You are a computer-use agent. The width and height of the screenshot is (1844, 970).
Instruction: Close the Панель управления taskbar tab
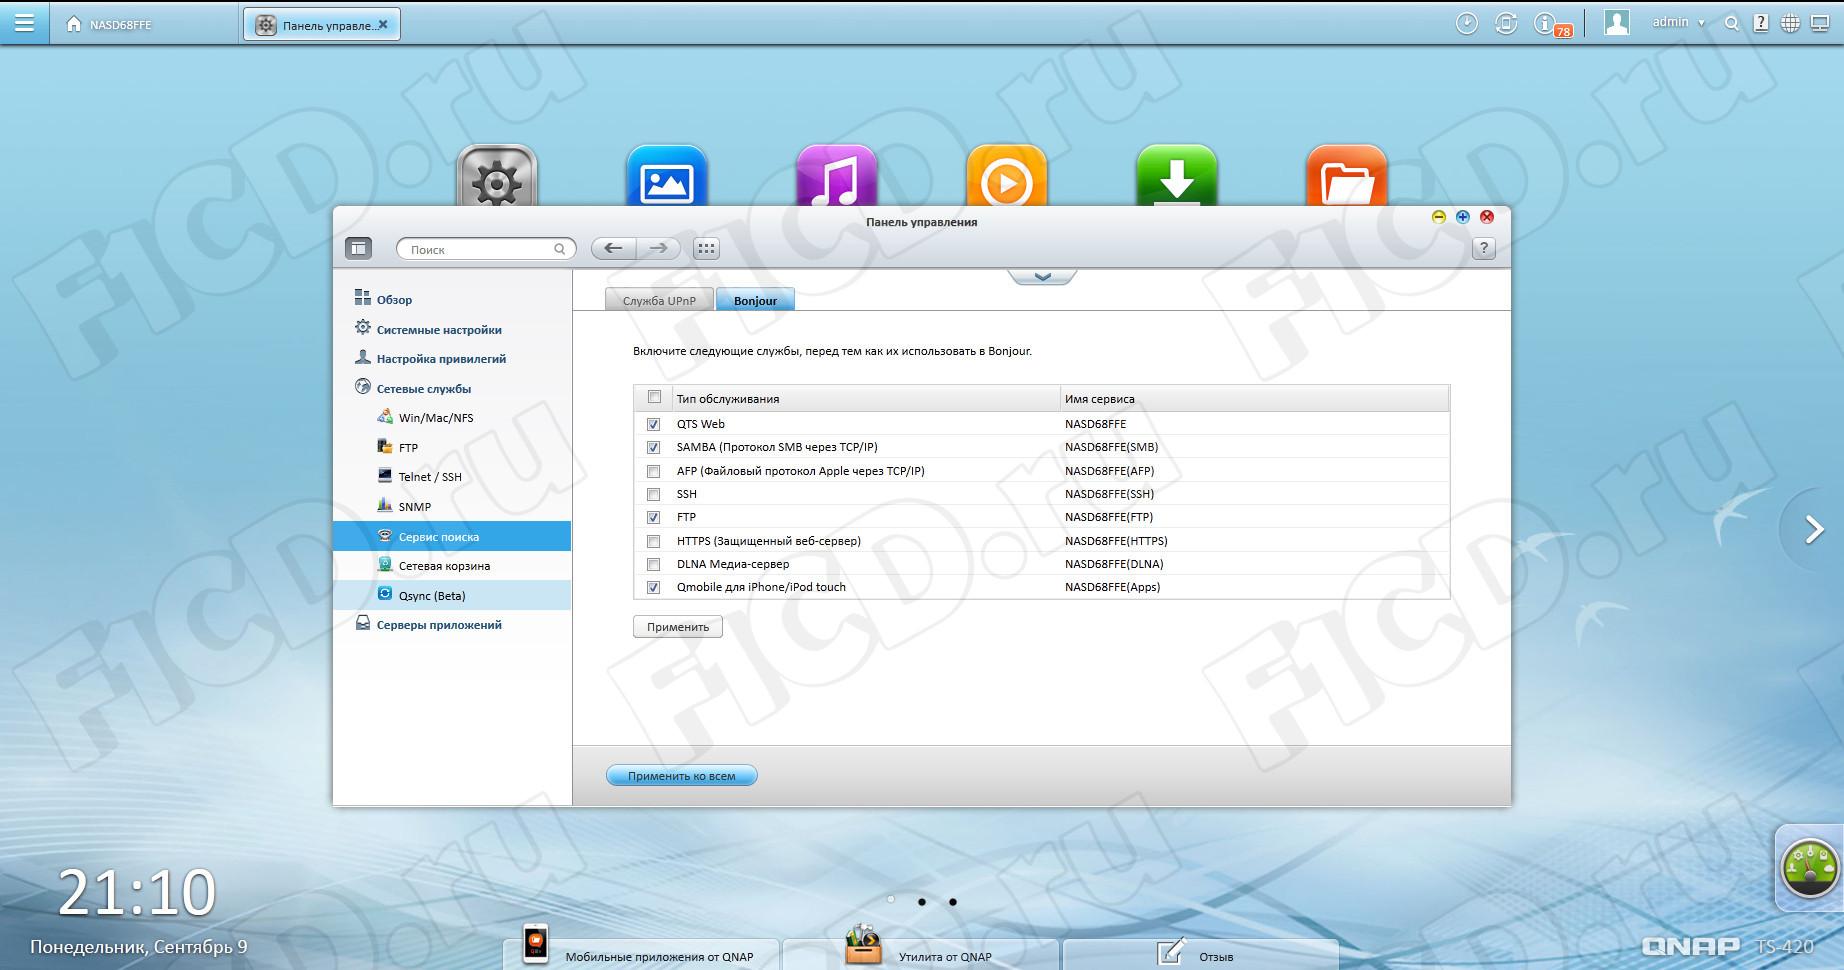point(383,24)
